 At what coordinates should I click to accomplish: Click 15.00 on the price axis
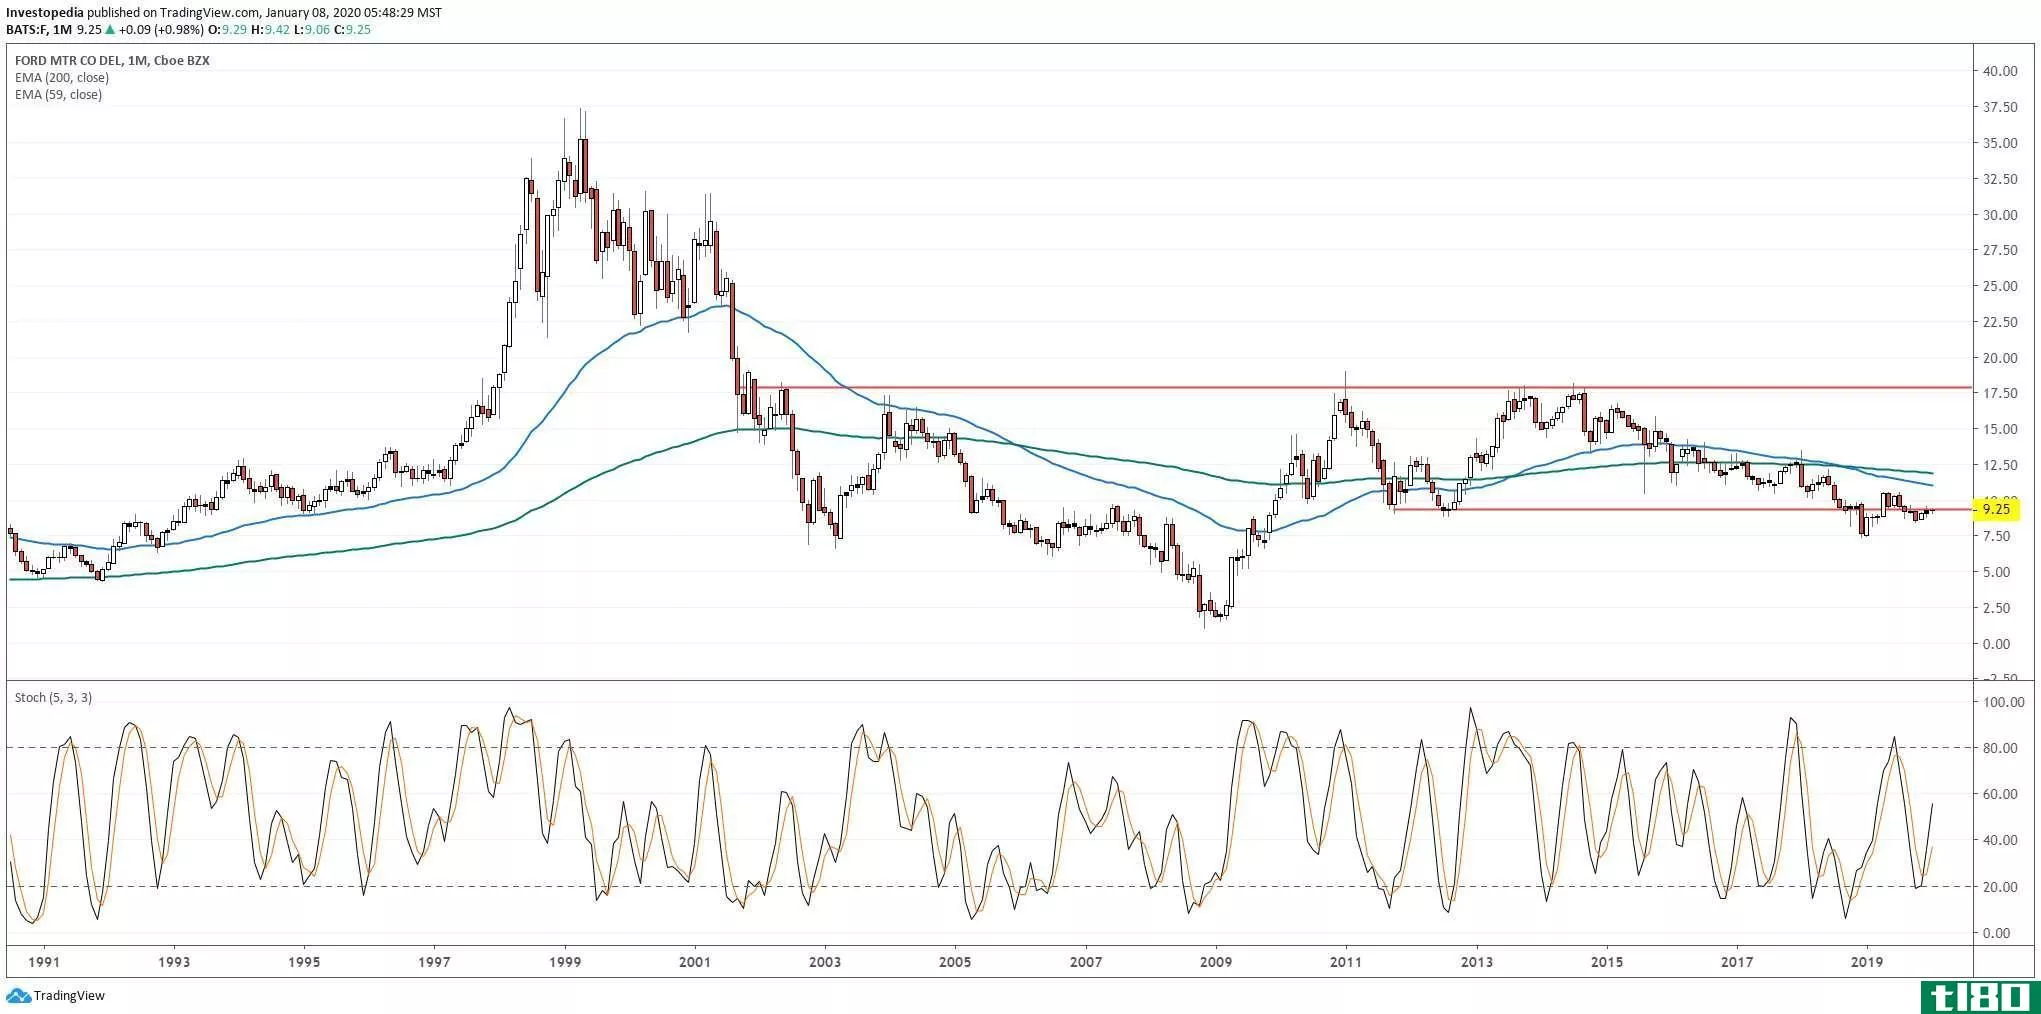[x=1999, y=429]
